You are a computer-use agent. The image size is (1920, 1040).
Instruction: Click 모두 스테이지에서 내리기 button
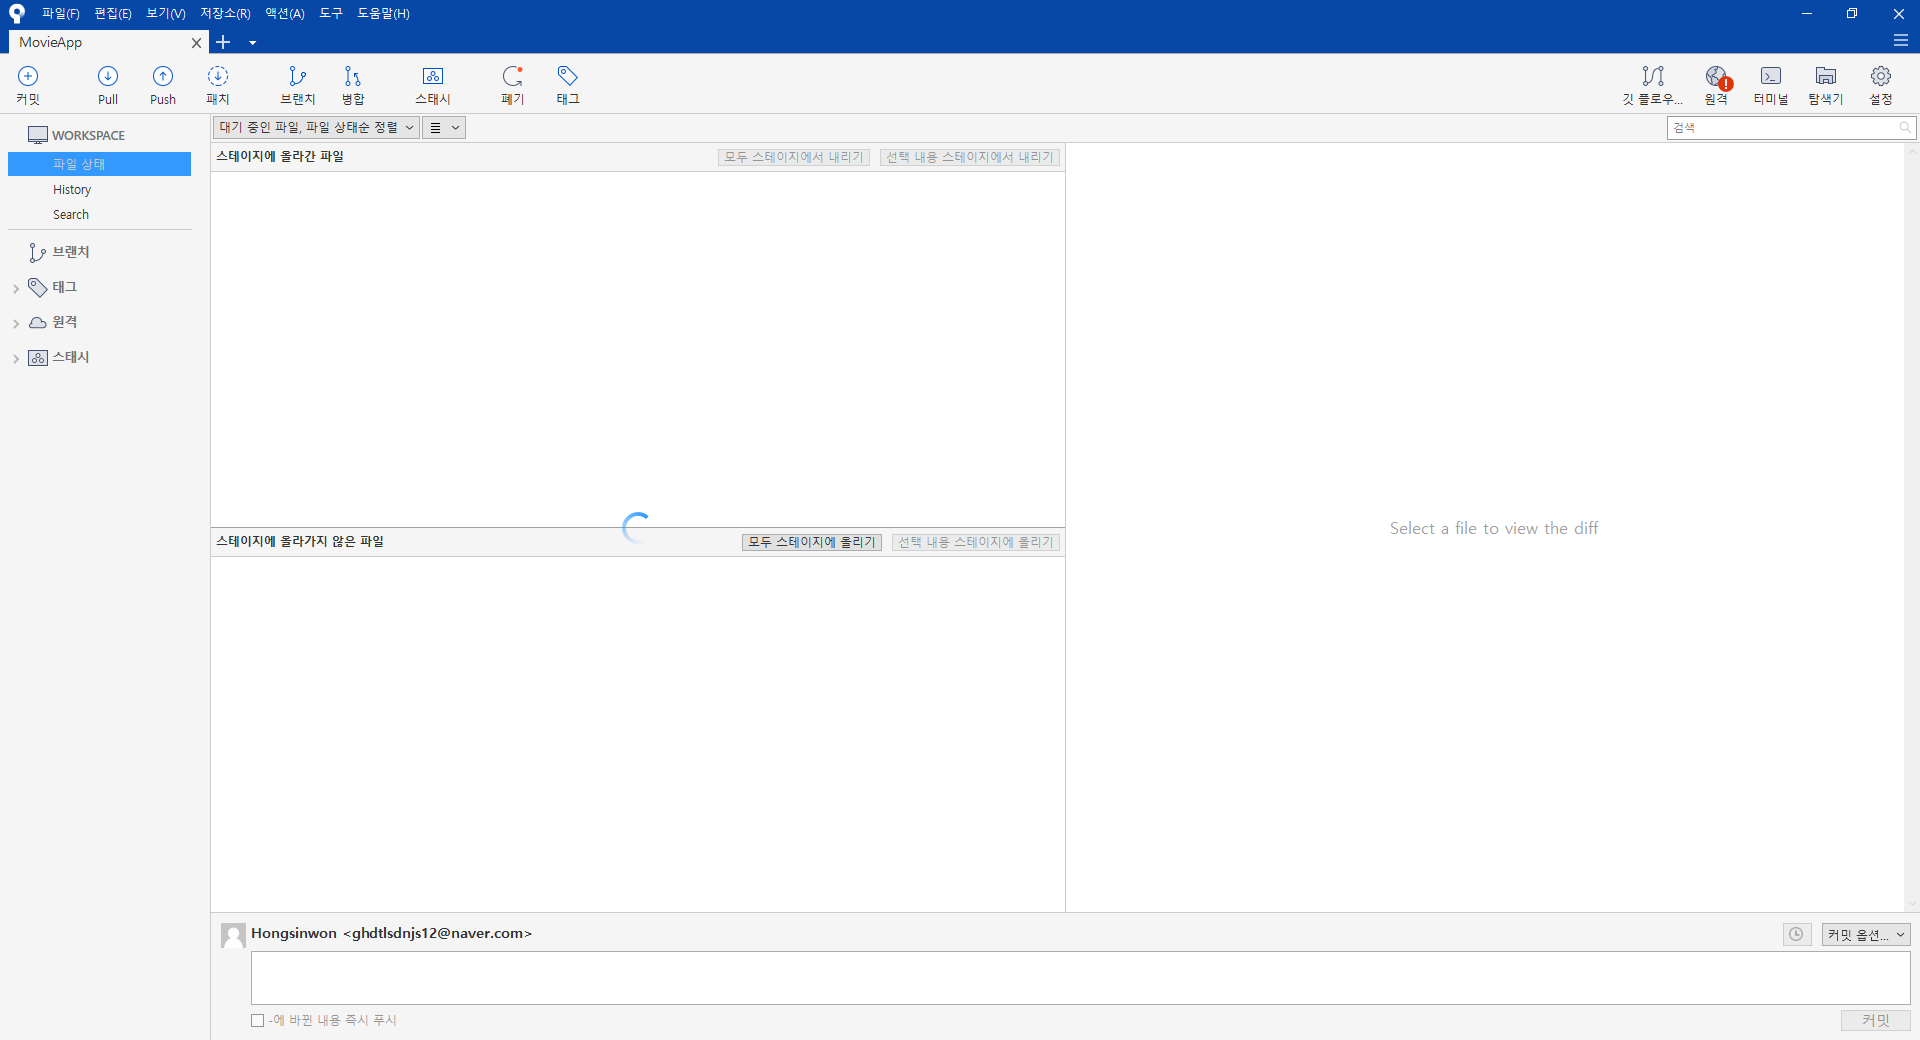(x=794, y=157)
